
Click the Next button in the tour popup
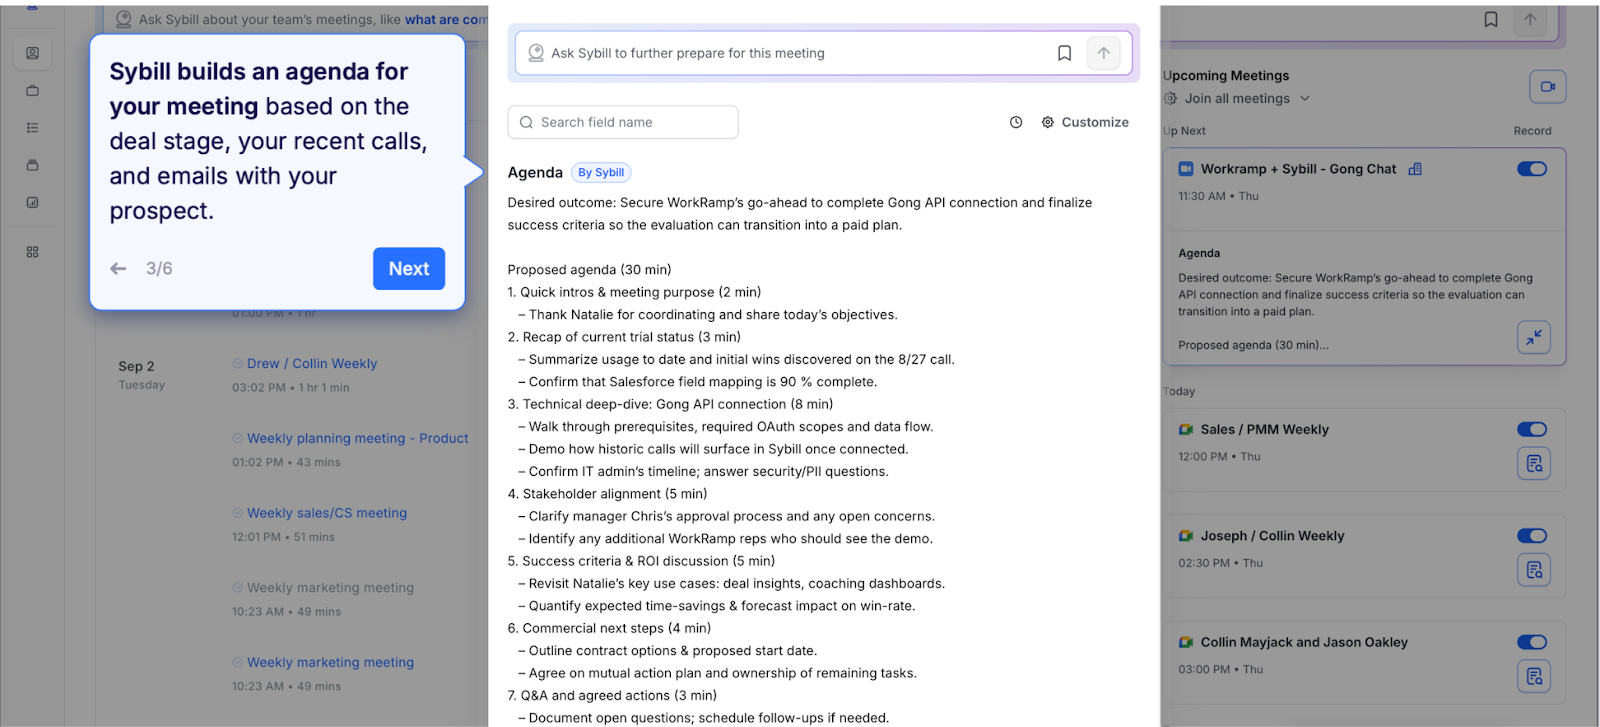pos(409,269)
